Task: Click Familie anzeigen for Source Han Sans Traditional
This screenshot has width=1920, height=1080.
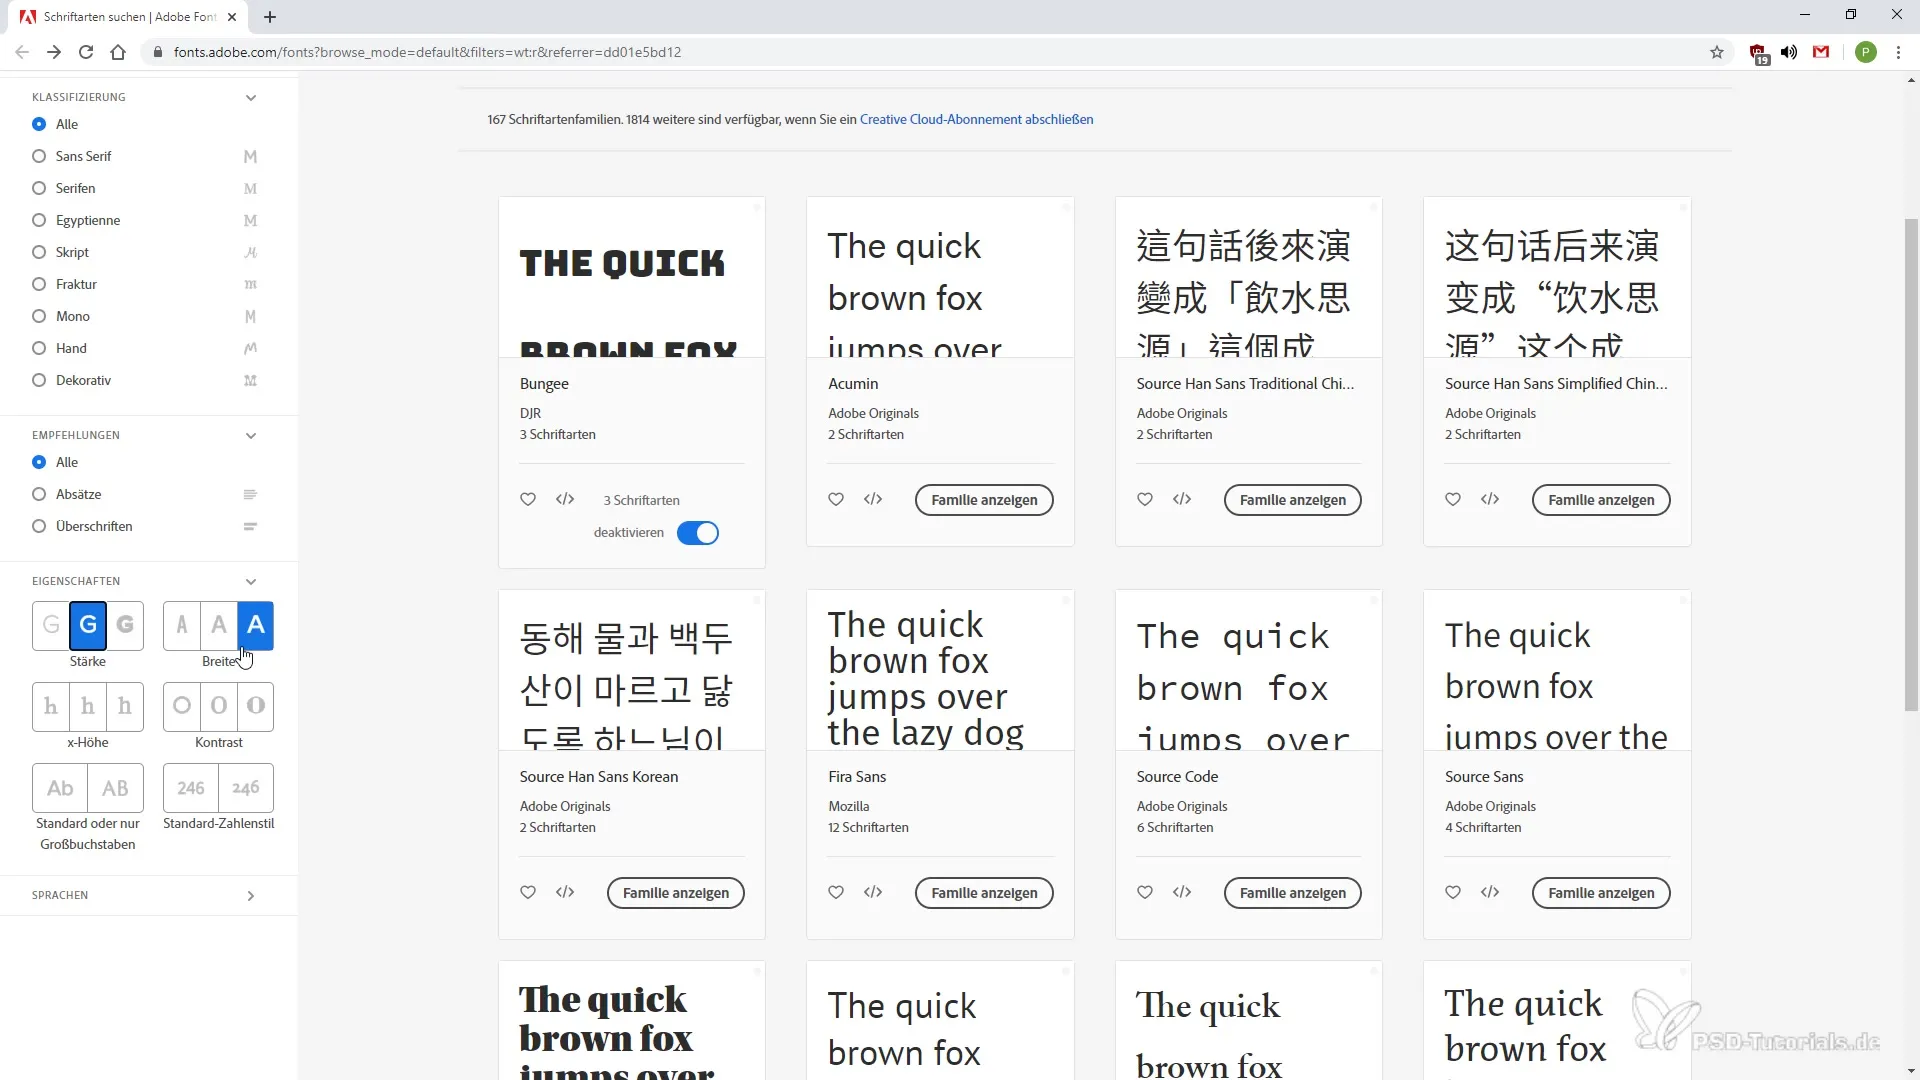Action: (x=1292, y=500)
